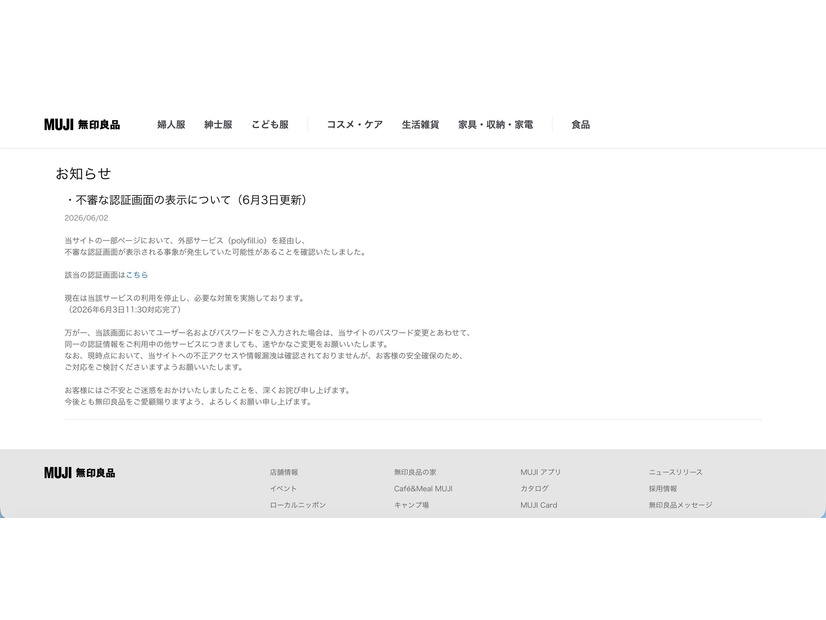Open the キャンプ場 footer link
Image resolution: width=826 pixels, height=620 pixels.
411,505
